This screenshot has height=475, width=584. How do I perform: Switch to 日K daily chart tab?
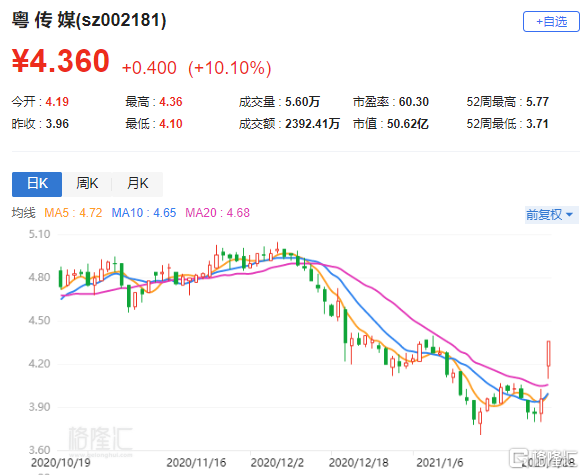tap(37, 184)
